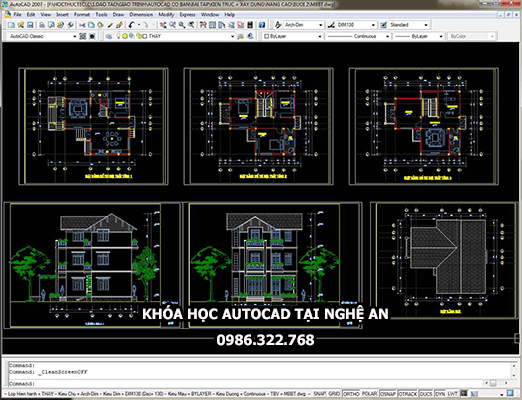The image size is (522, 400).
Task: Open the Dimension menu
Action: 141,15
